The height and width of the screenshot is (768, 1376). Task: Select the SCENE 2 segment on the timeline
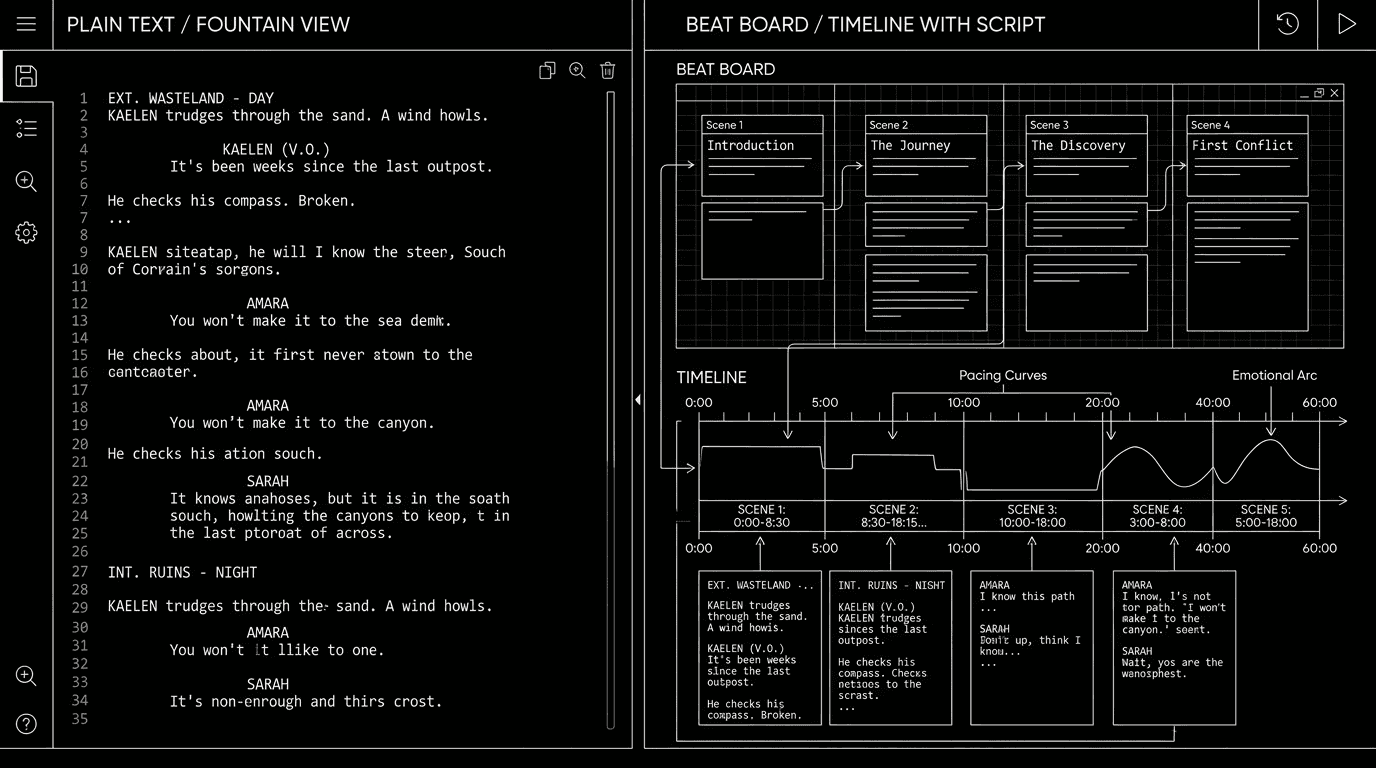click(x=893, y=514)
